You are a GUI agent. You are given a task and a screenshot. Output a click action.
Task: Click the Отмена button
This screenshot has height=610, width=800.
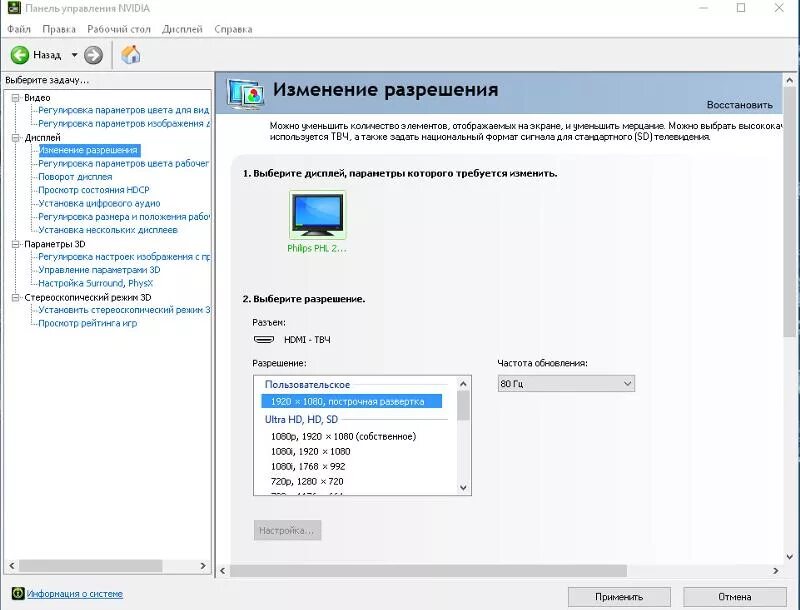click(x=735, y=597)
